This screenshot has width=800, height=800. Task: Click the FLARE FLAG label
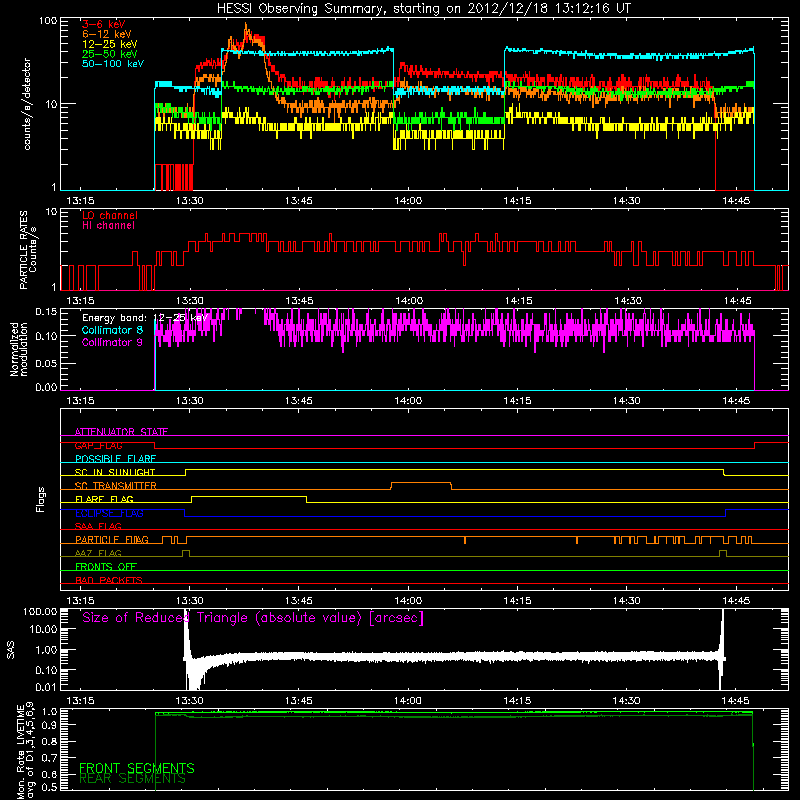tap(104, 499)
